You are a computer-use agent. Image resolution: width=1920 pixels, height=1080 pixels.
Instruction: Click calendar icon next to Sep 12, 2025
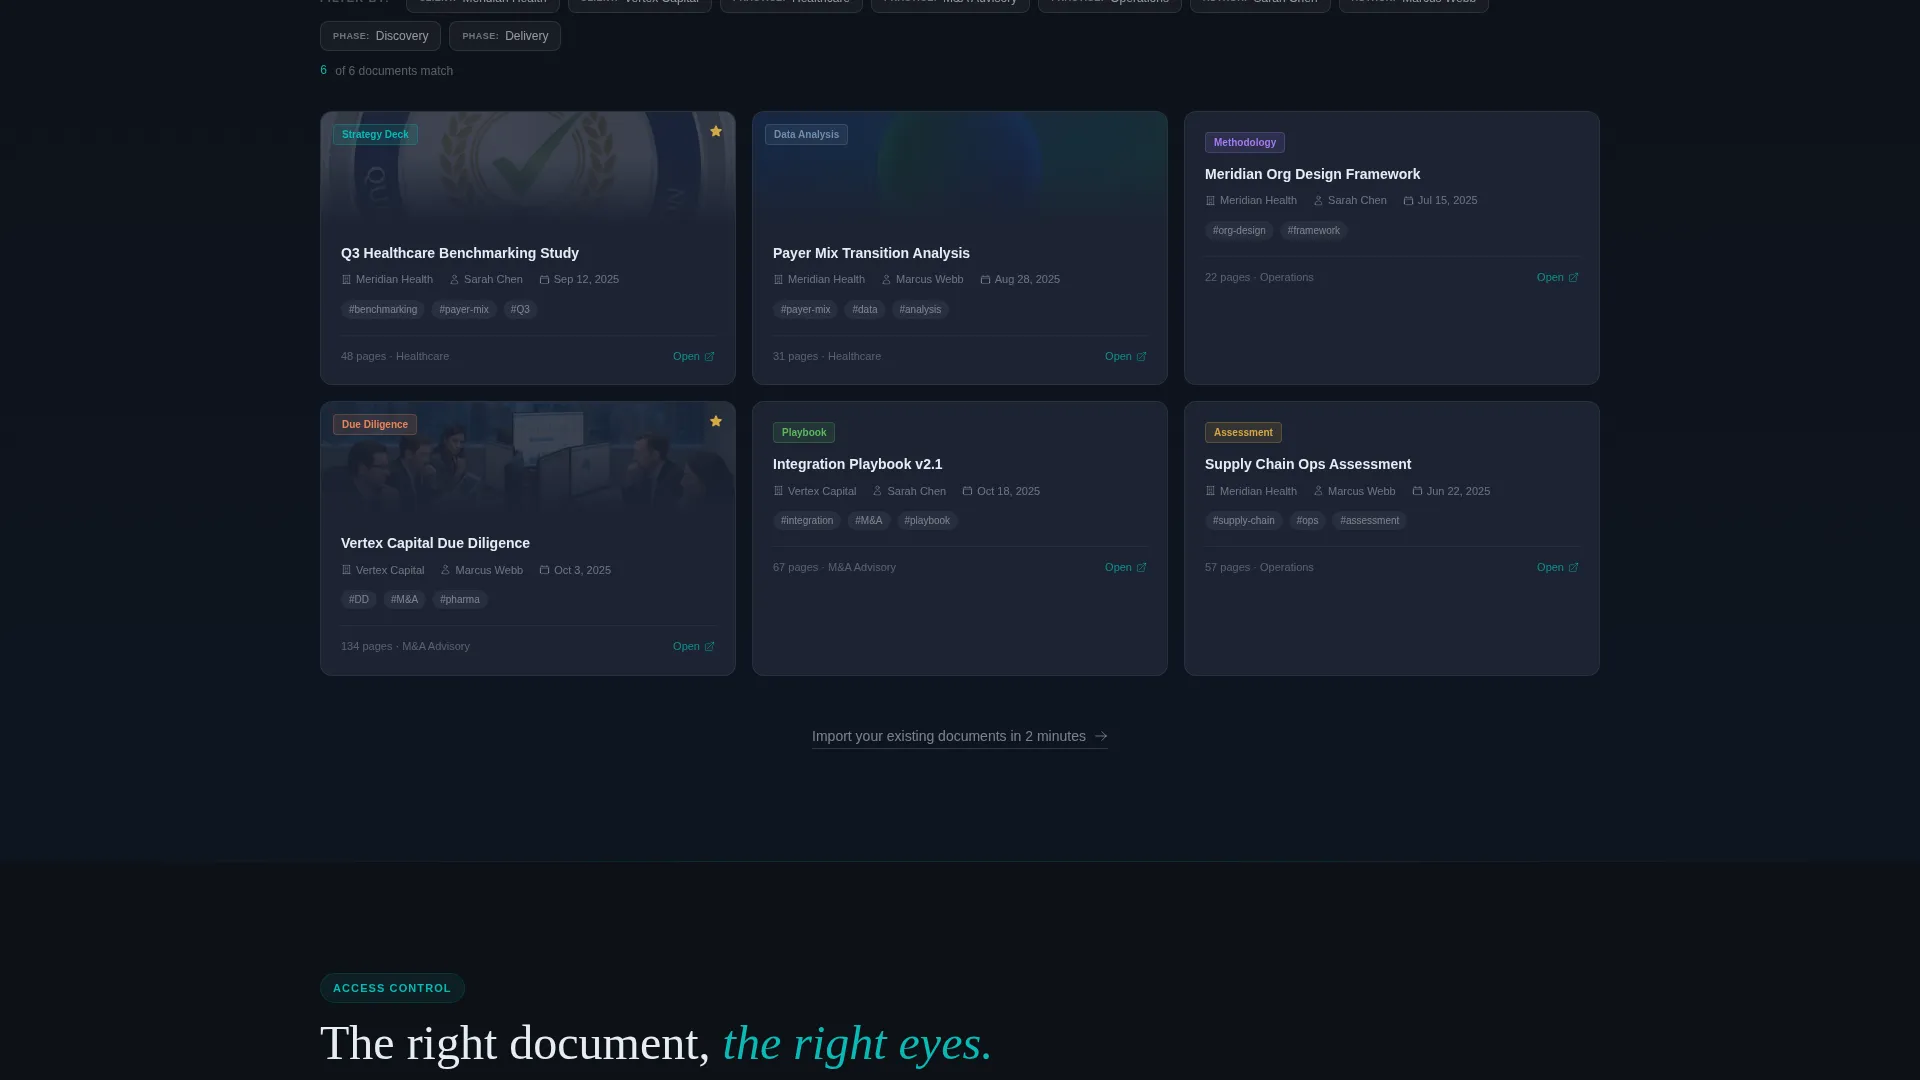[544, 280]
